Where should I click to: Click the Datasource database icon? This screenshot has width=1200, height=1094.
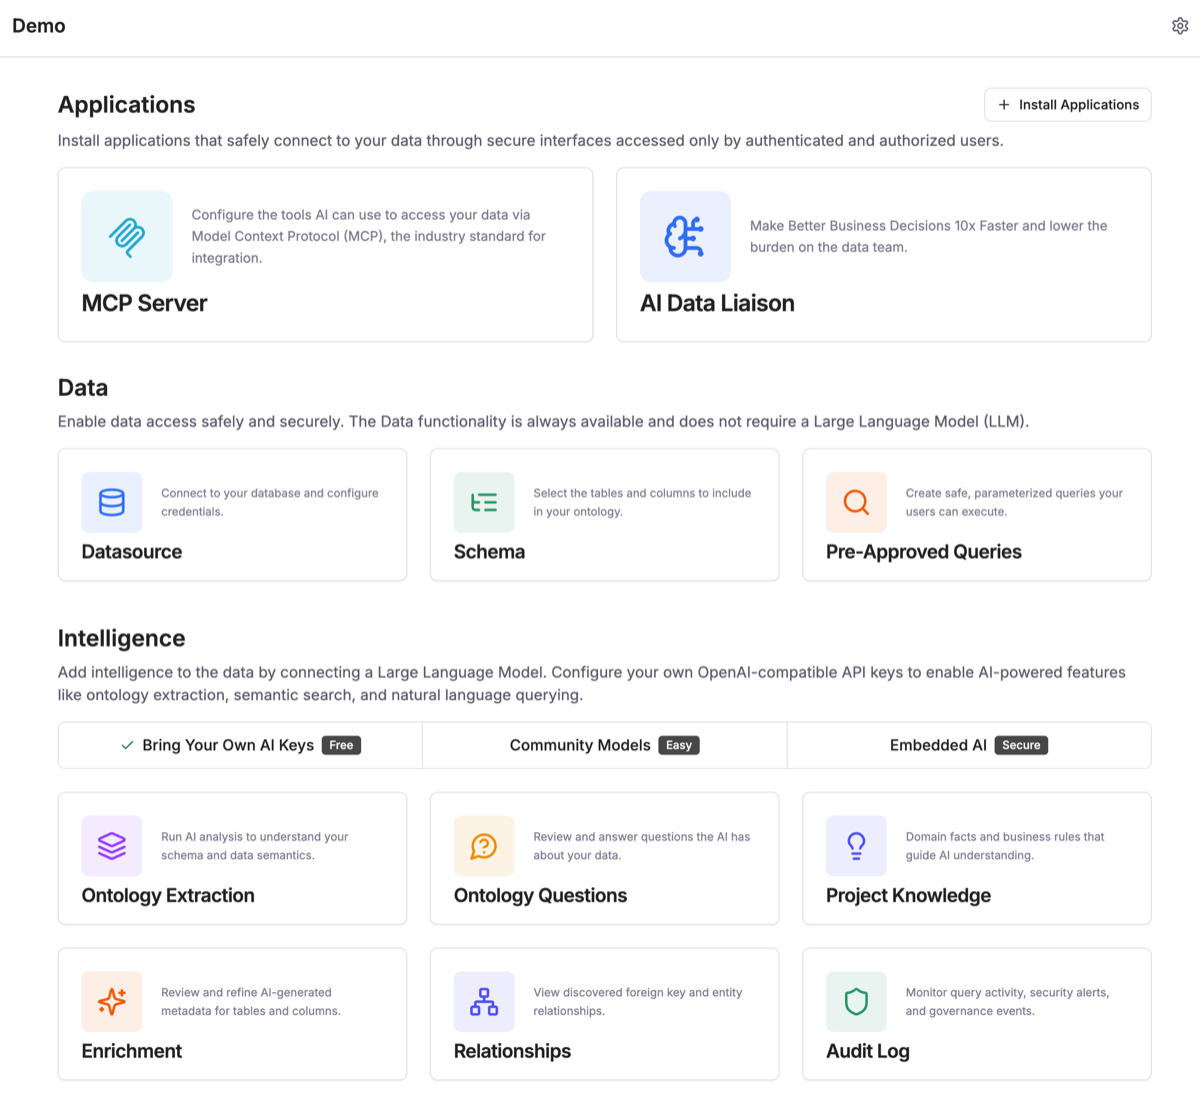[111, 502]
